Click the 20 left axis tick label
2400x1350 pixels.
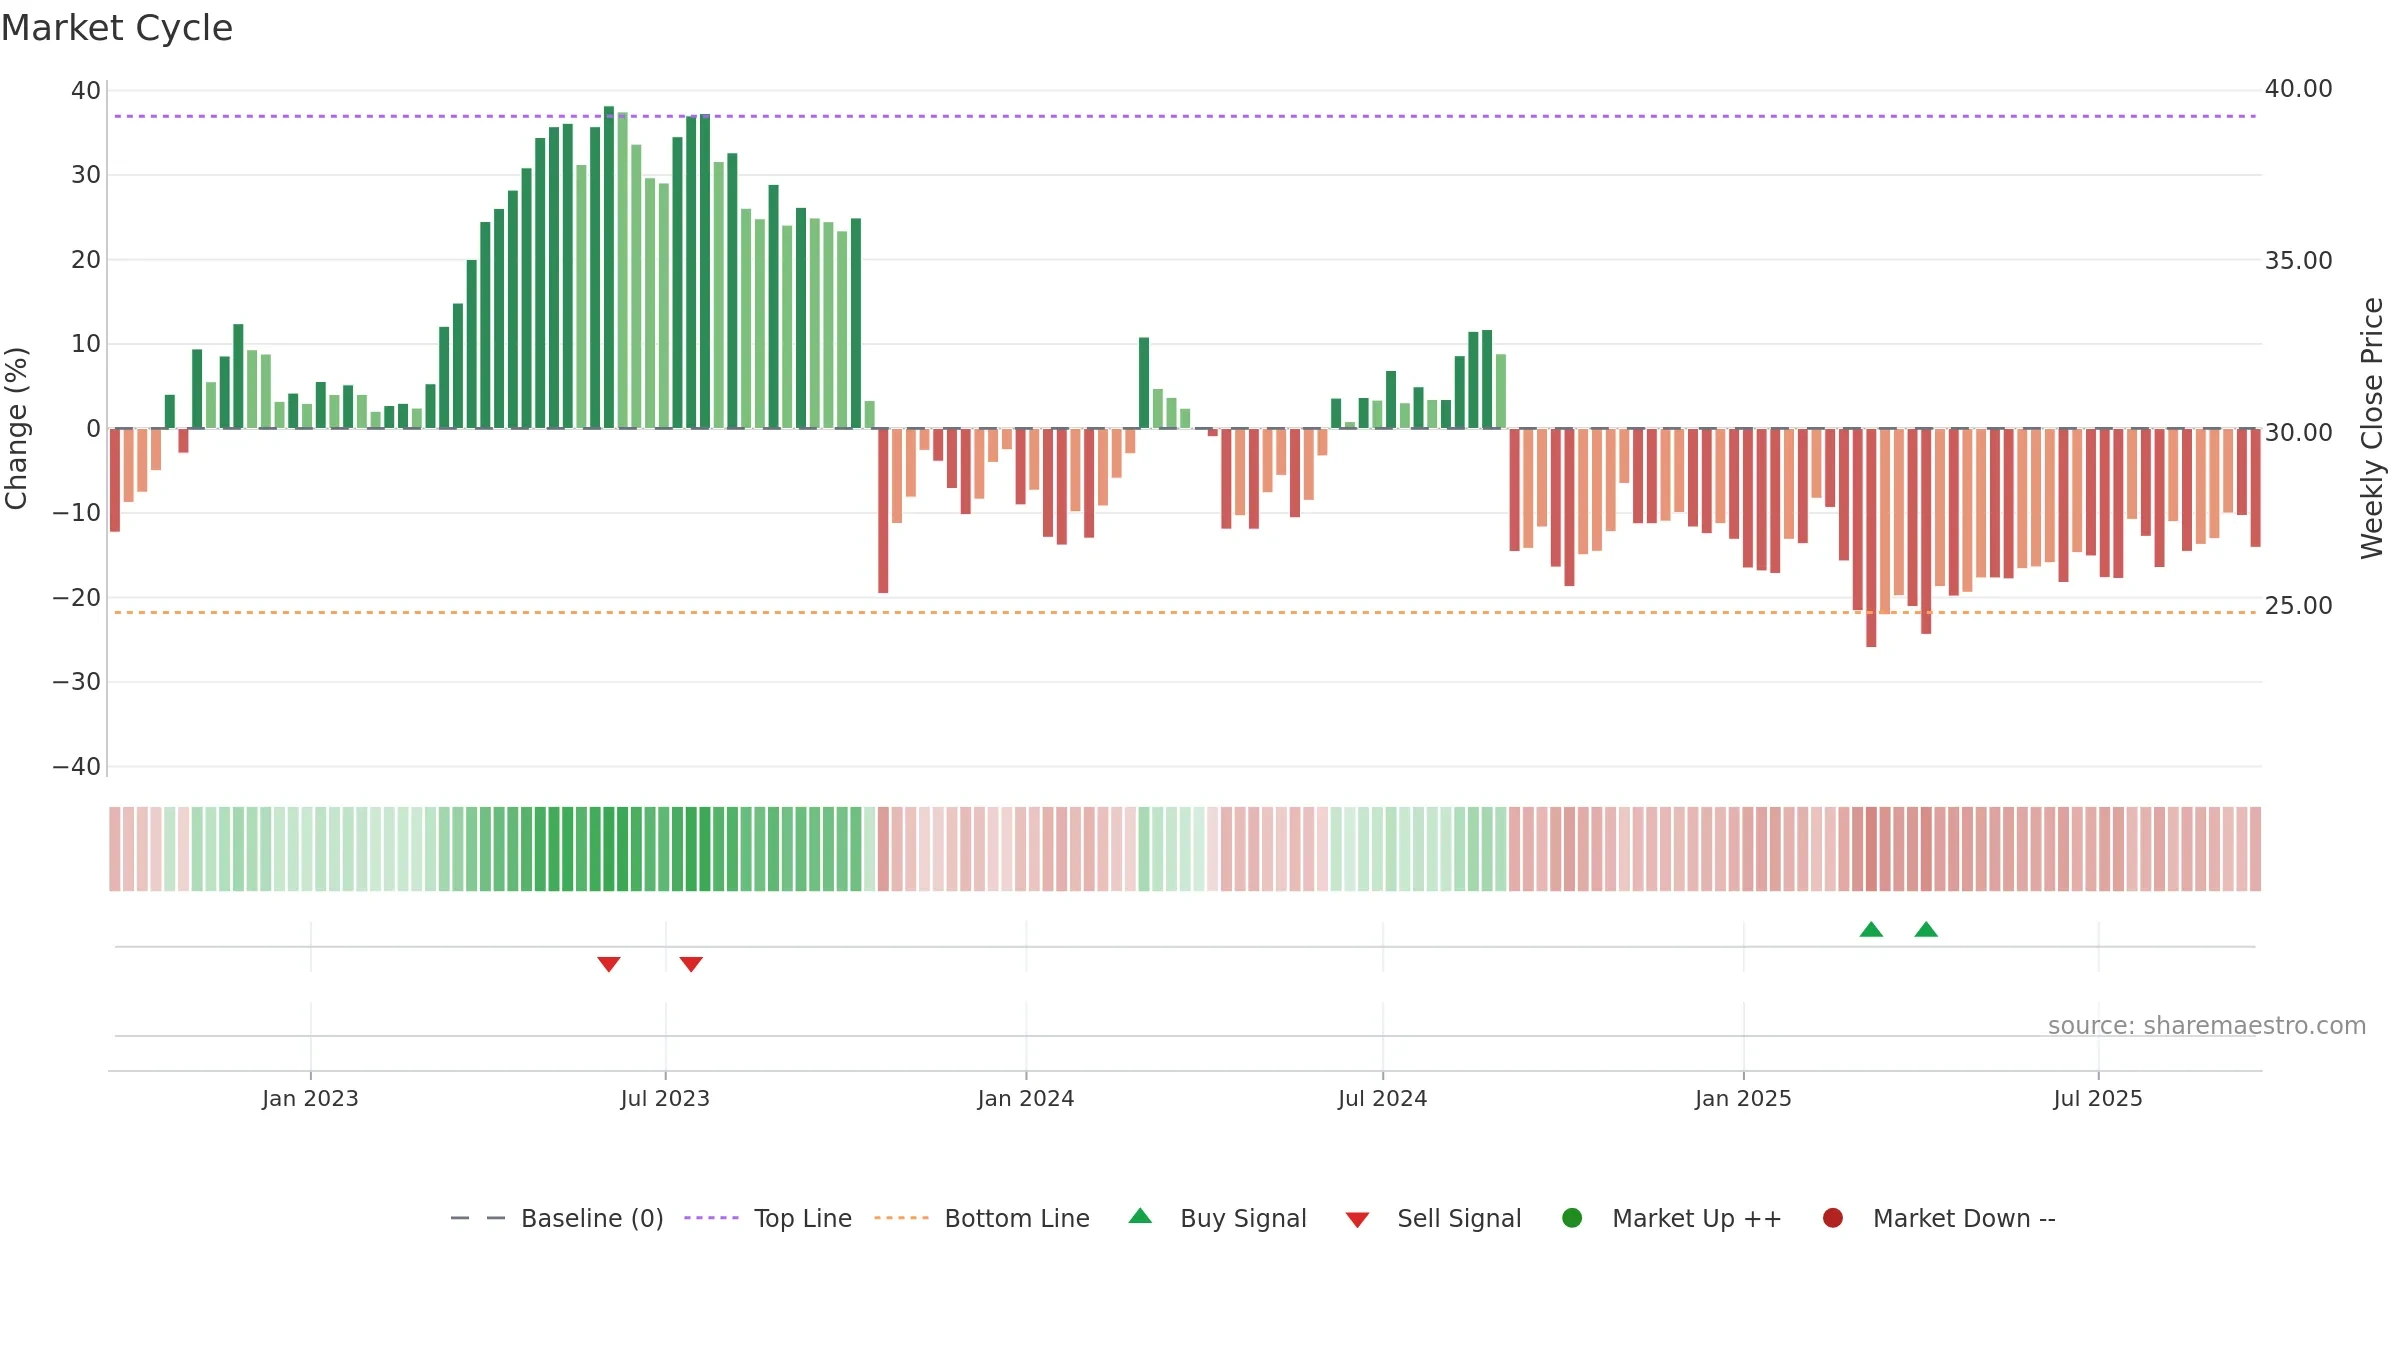click(x=86, y=260)
